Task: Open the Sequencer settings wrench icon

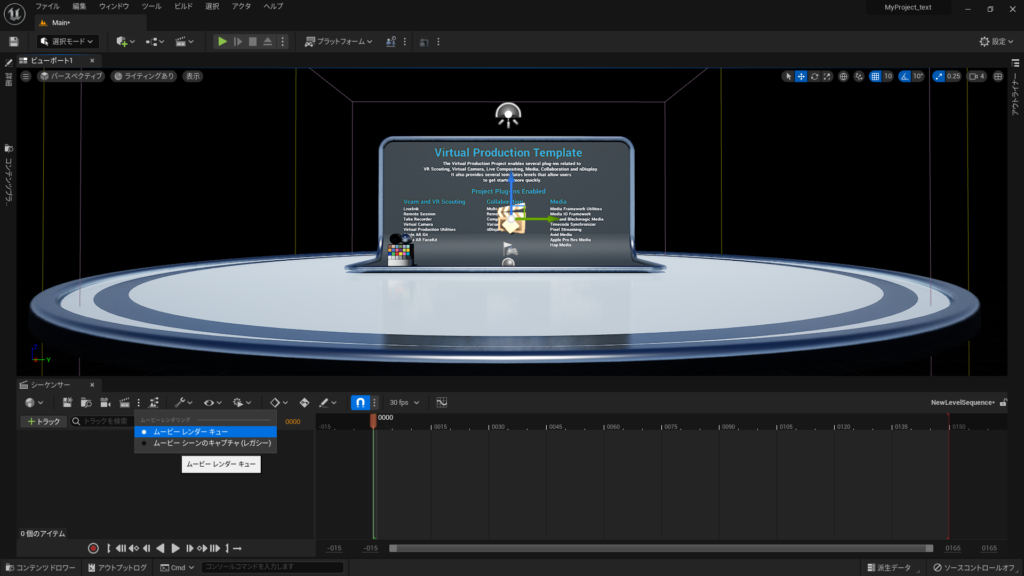Action: (179, 402)
